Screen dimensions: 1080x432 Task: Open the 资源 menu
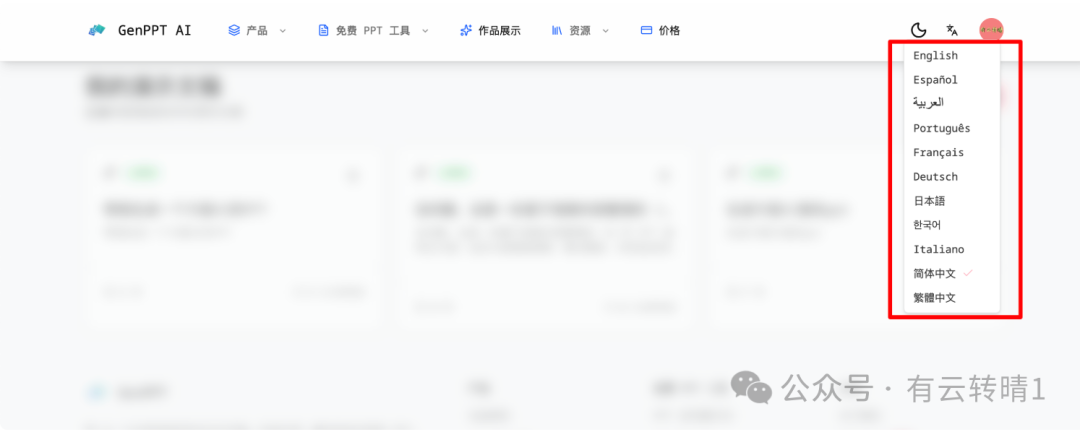click(580, 30)
